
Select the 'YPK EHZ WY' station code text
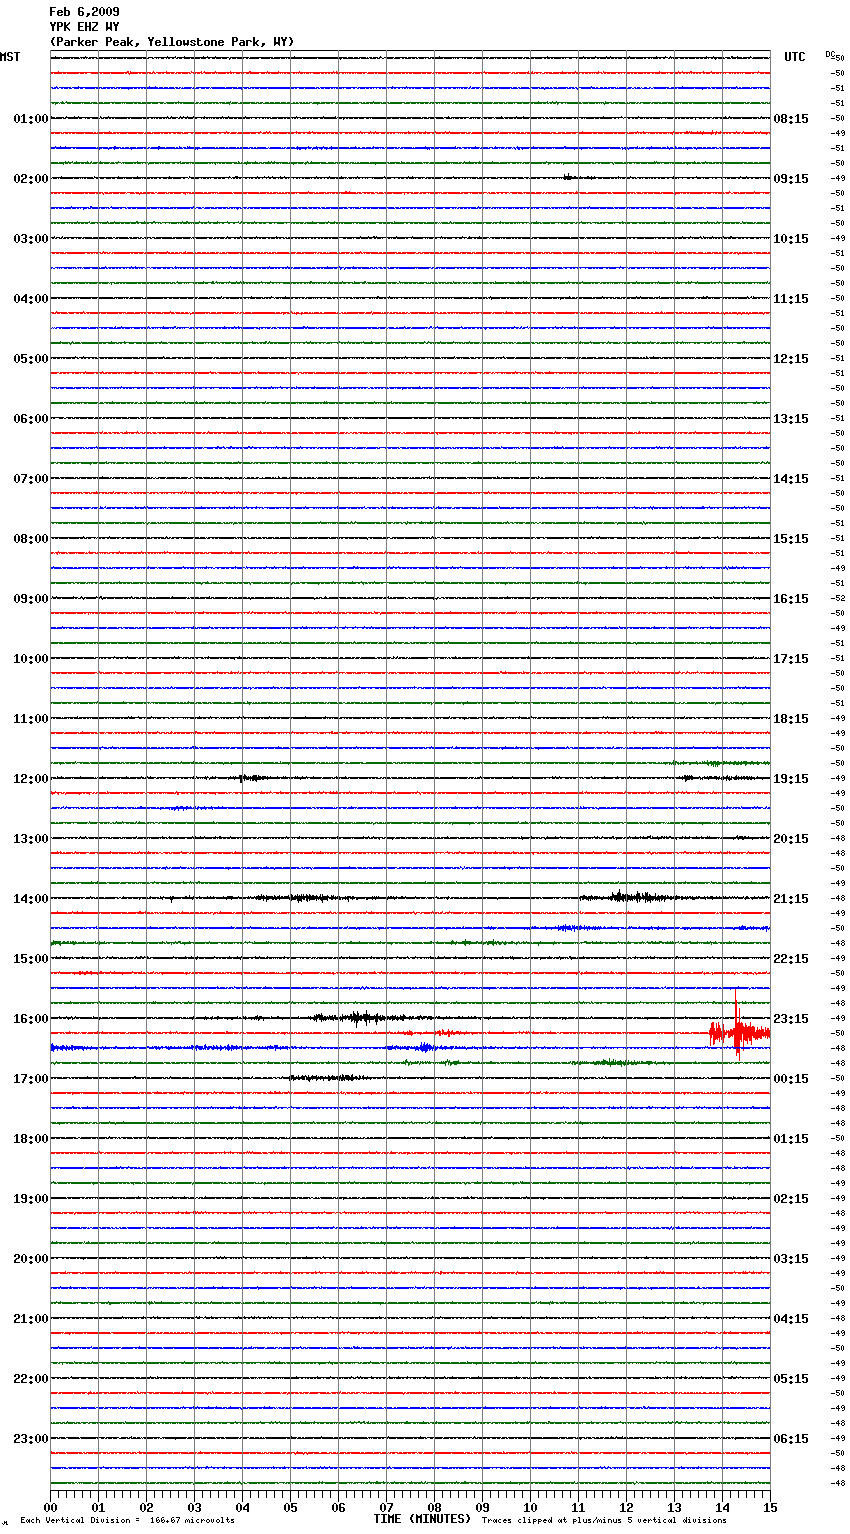84,27
